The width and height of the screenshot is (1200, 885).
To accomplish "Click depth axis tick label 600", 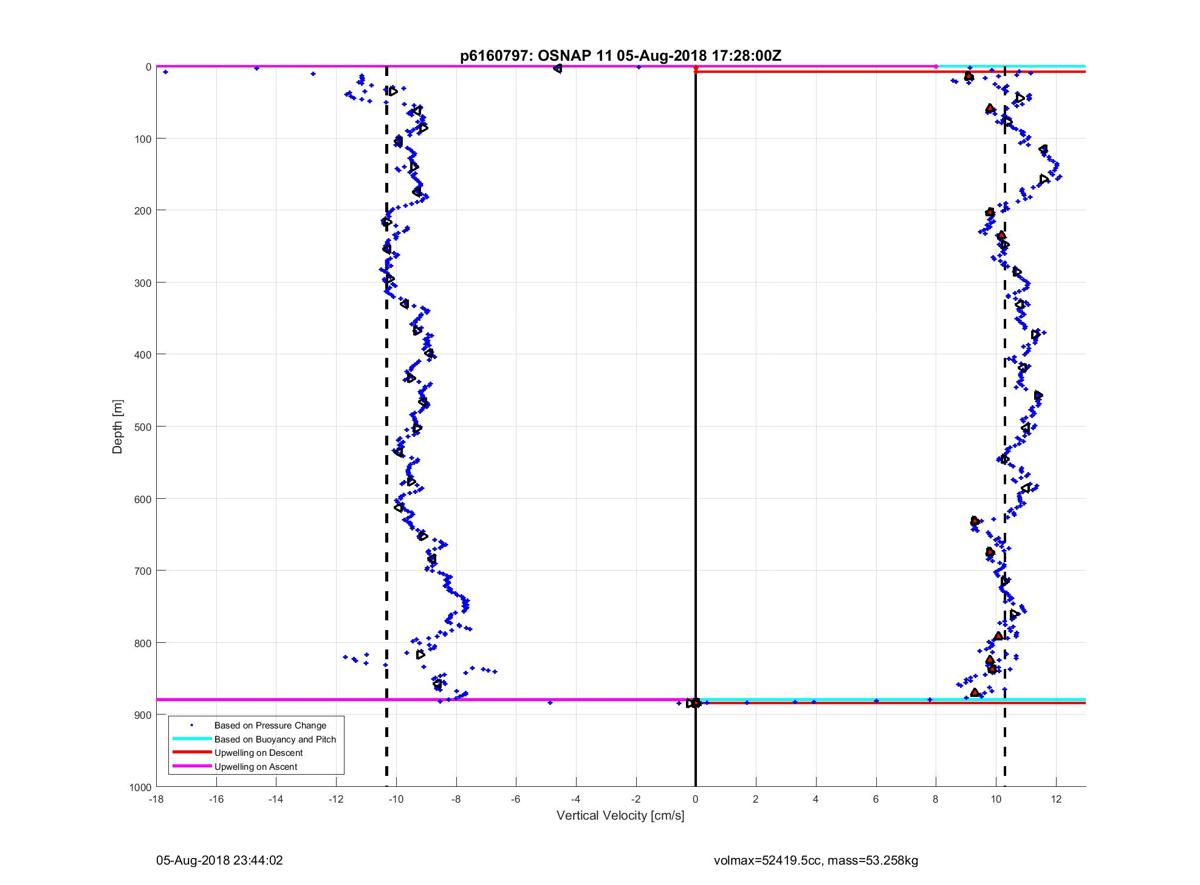I will (141, 499).
